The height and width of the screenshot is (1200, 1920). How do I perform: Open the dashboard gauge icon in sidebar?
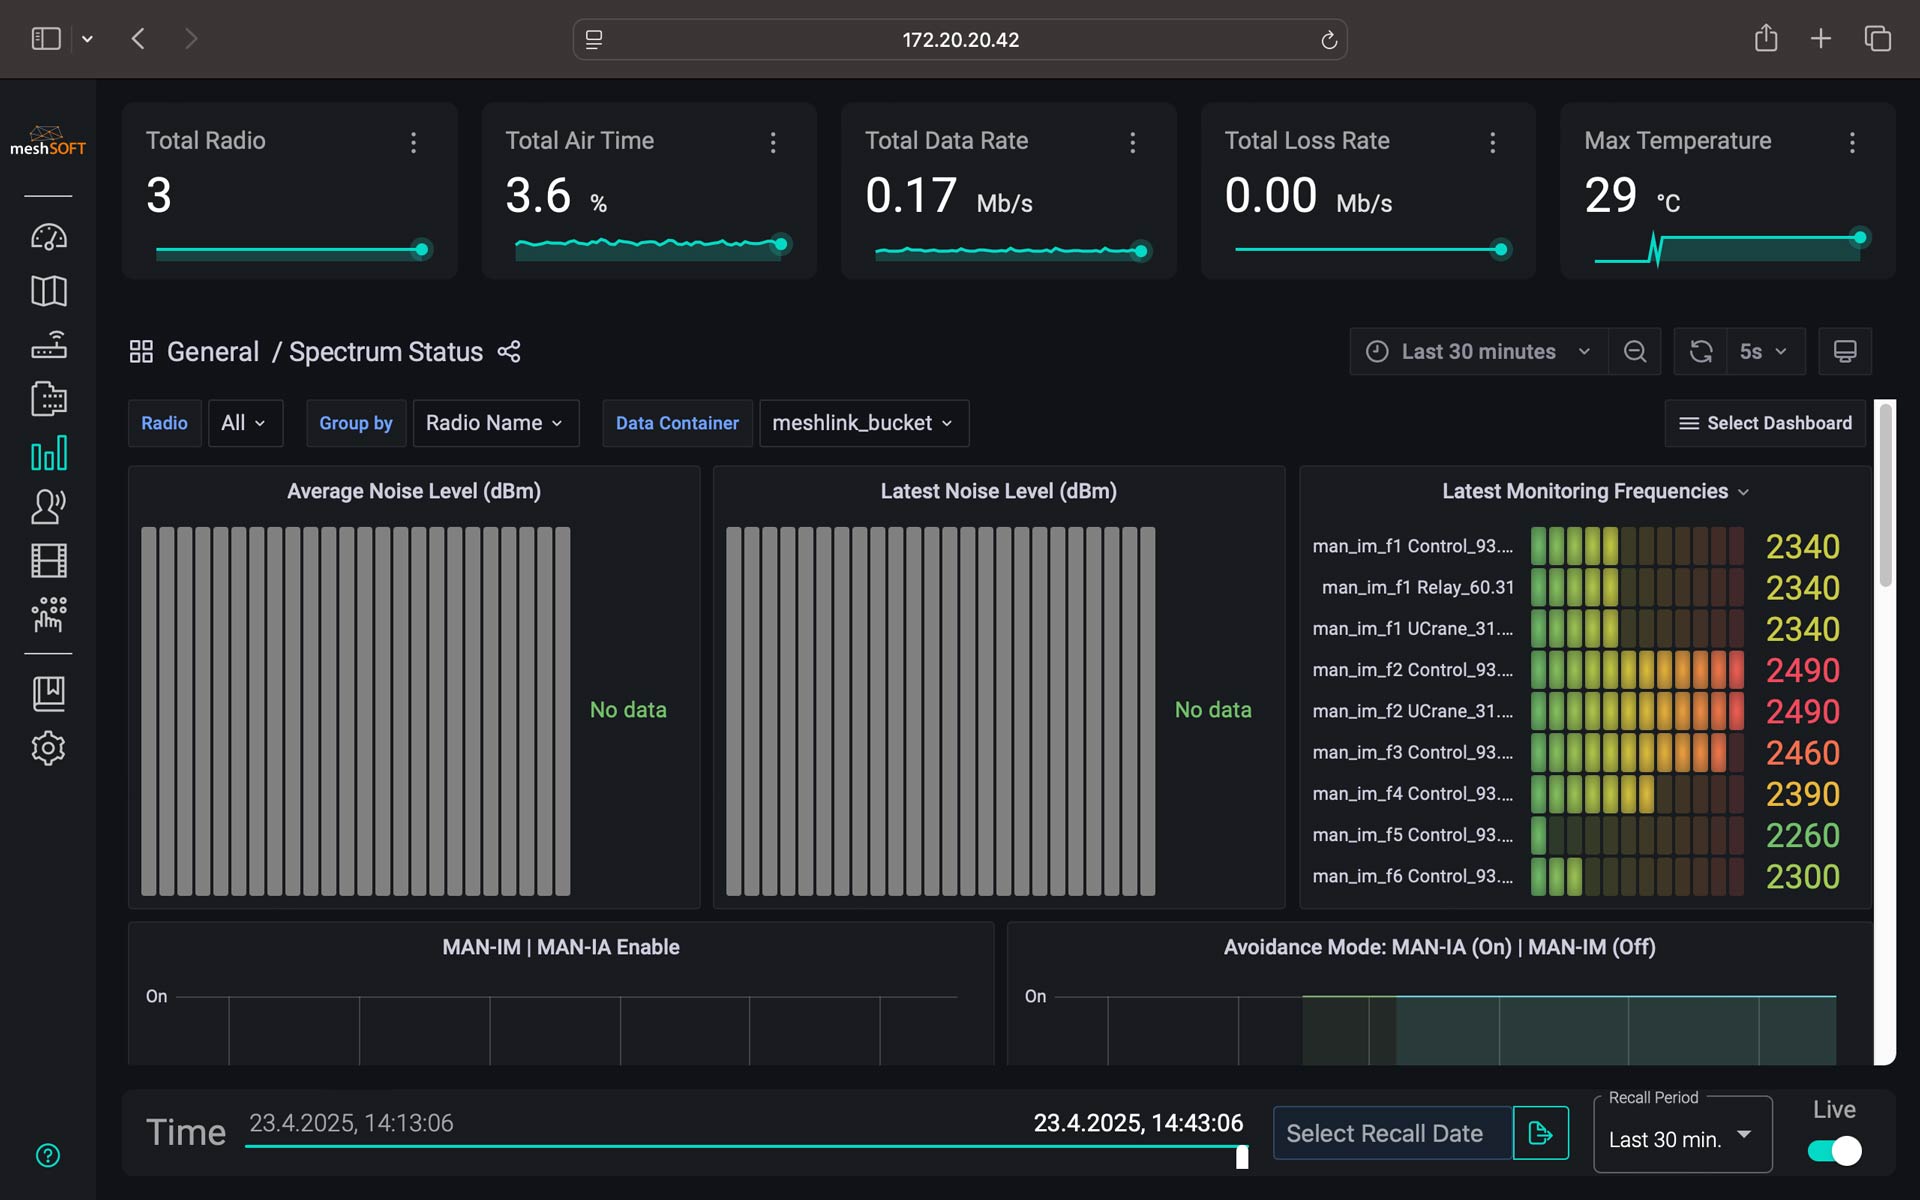(x=48, y=237)
